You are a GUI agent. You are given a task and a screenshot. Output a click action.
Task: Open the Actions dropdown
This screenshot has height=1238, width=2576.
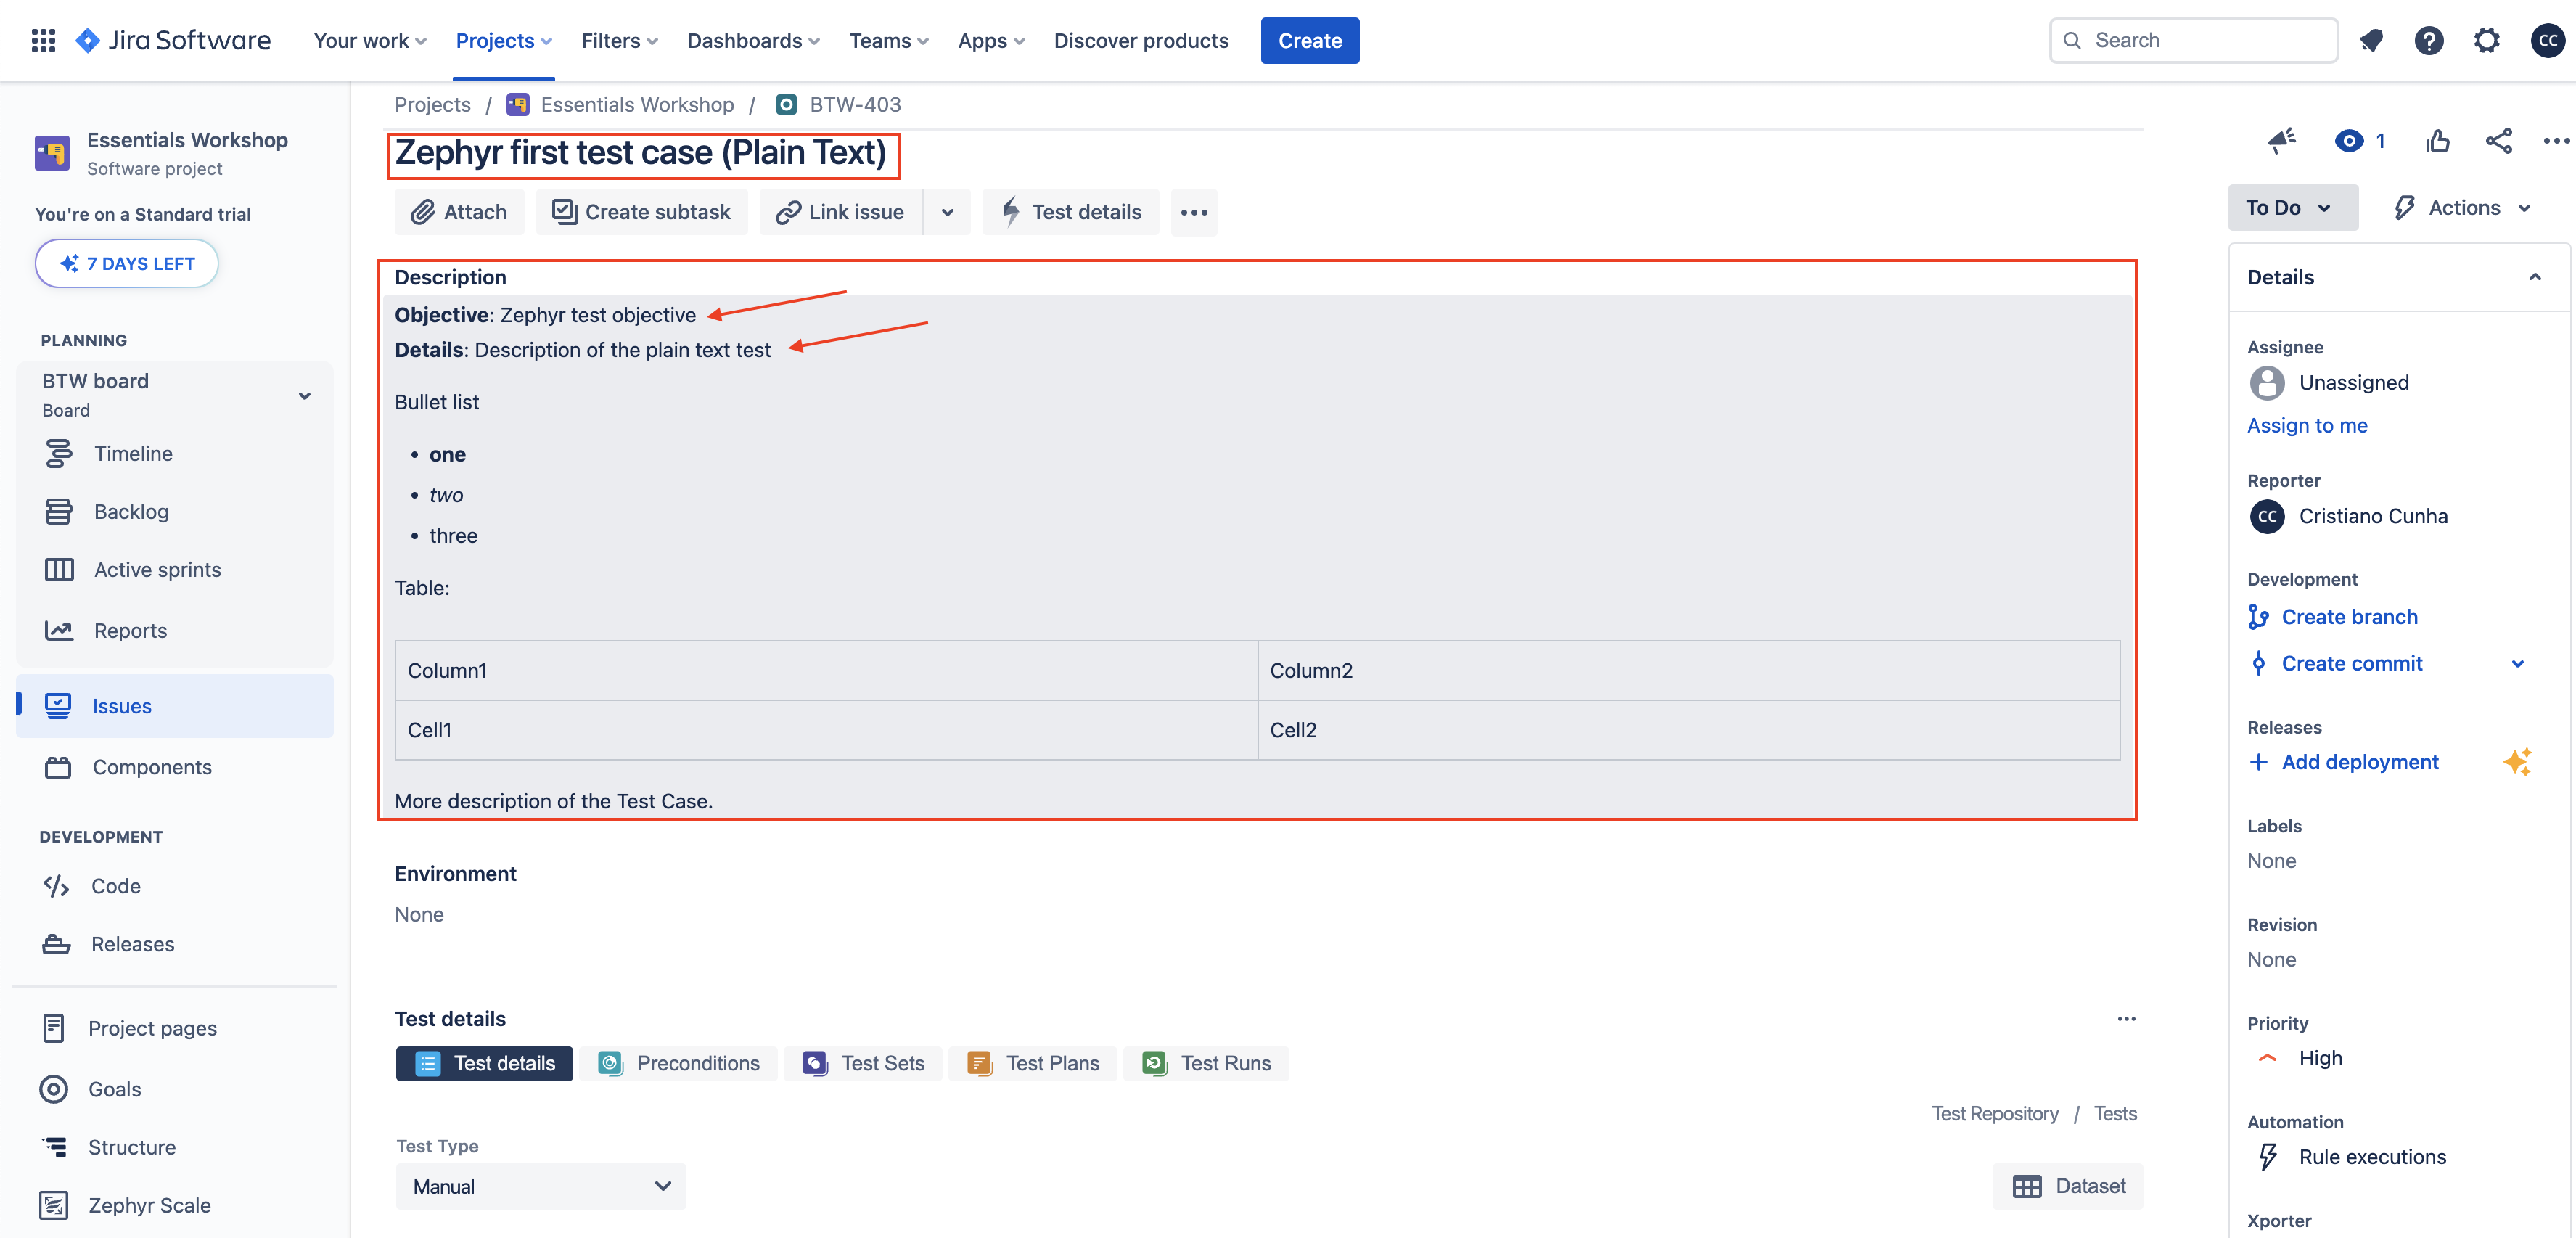pos(2464,207)
